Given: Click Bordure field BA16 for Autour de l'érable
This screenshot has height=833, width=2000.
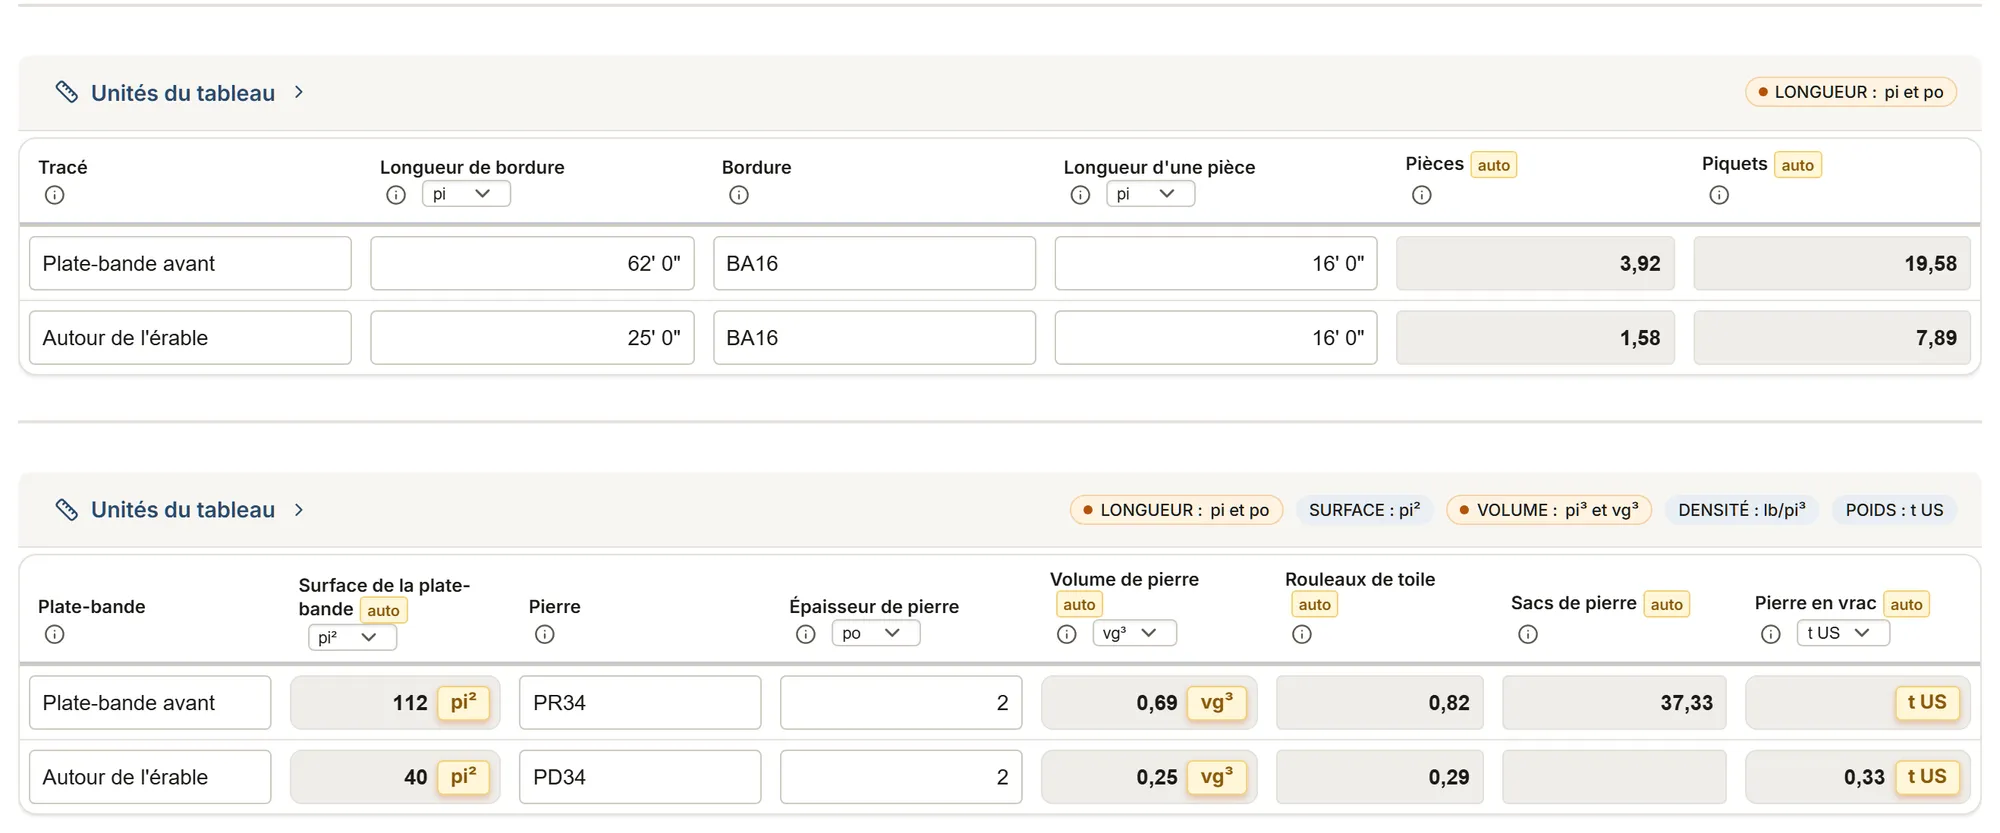Looking at the screenshot, I should coord(874,338).
